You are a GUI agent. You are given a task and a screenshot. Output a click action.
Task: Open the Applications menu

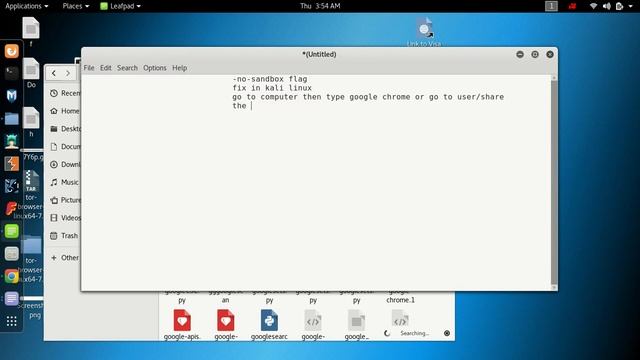pos(27,6)
